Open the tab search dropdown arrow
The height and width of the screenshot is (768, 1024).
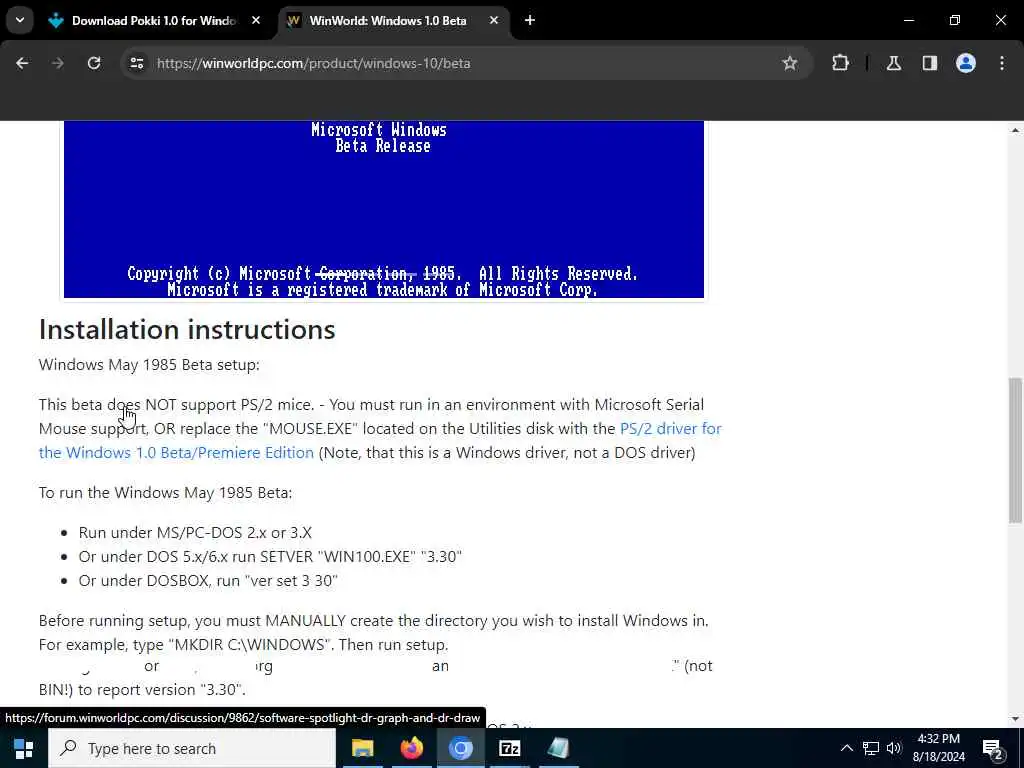[x=20, y=20]
